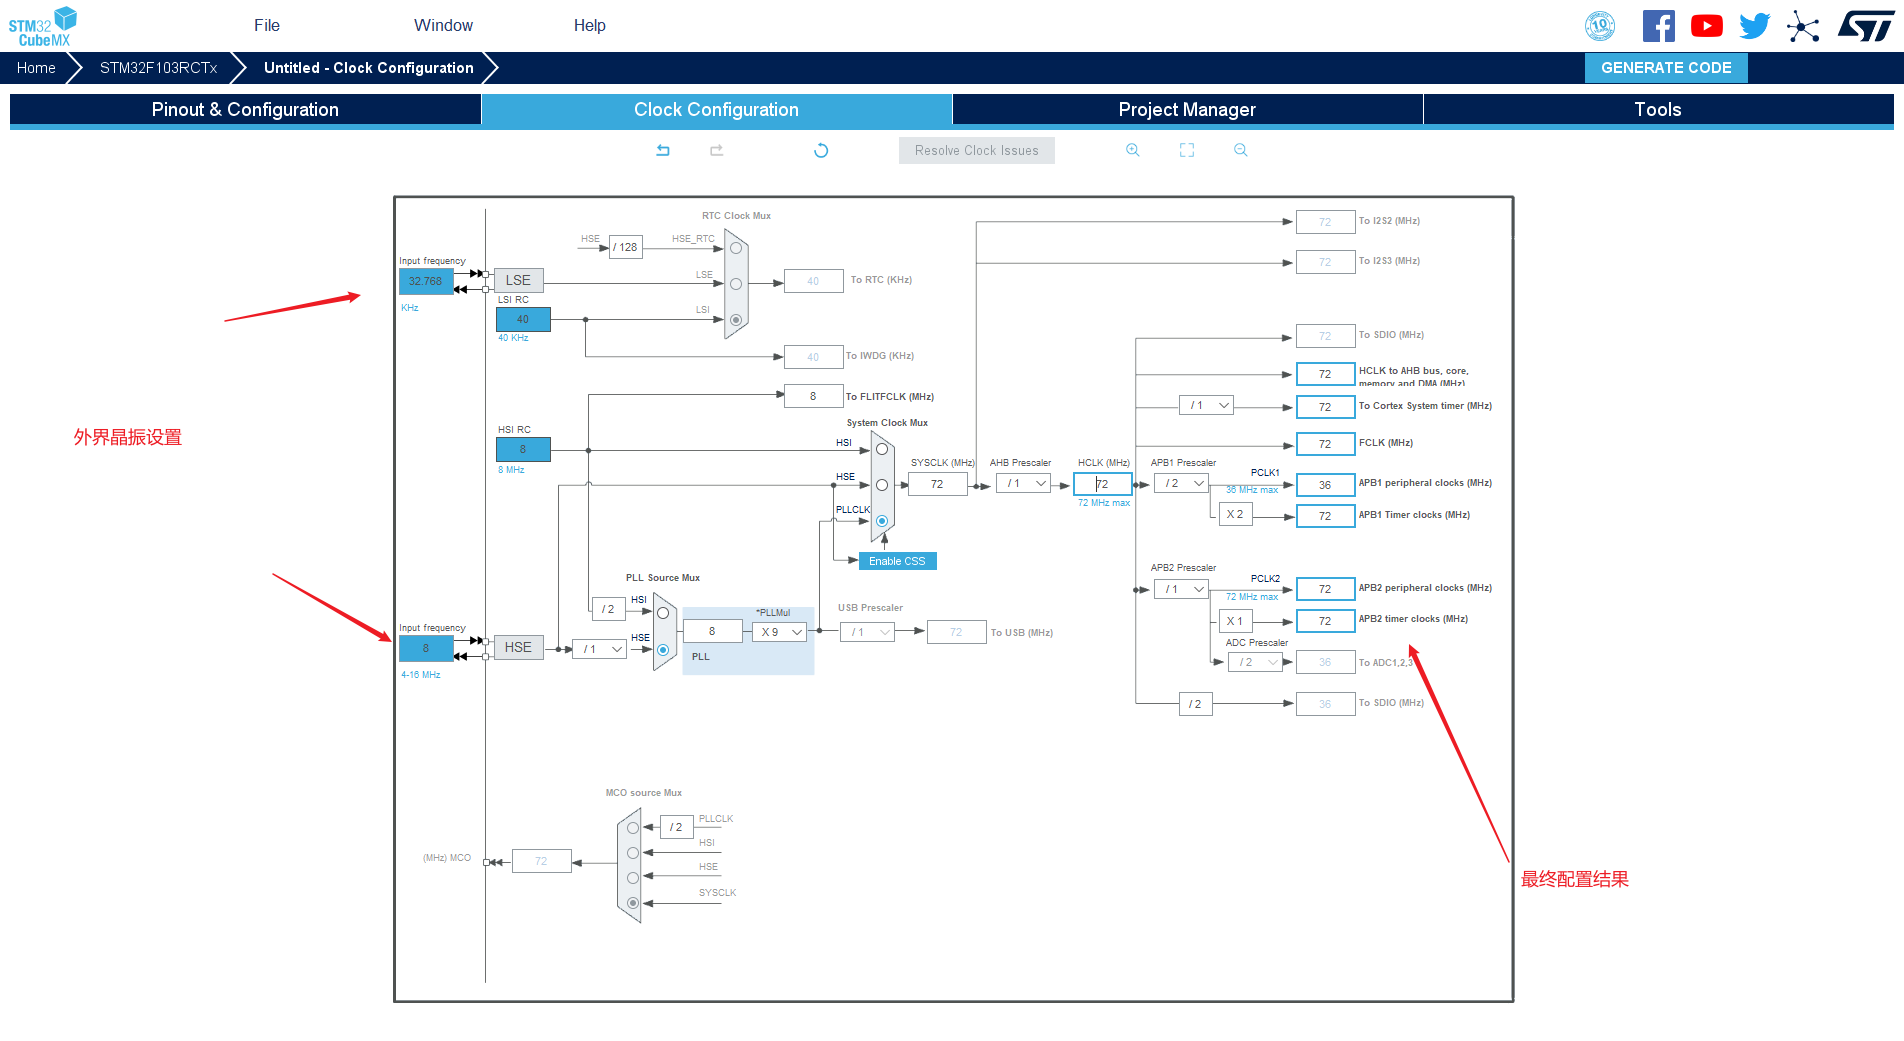Click the refresh clock diagram icon
Screen dimensions: 1904x1041
[821, 150]
